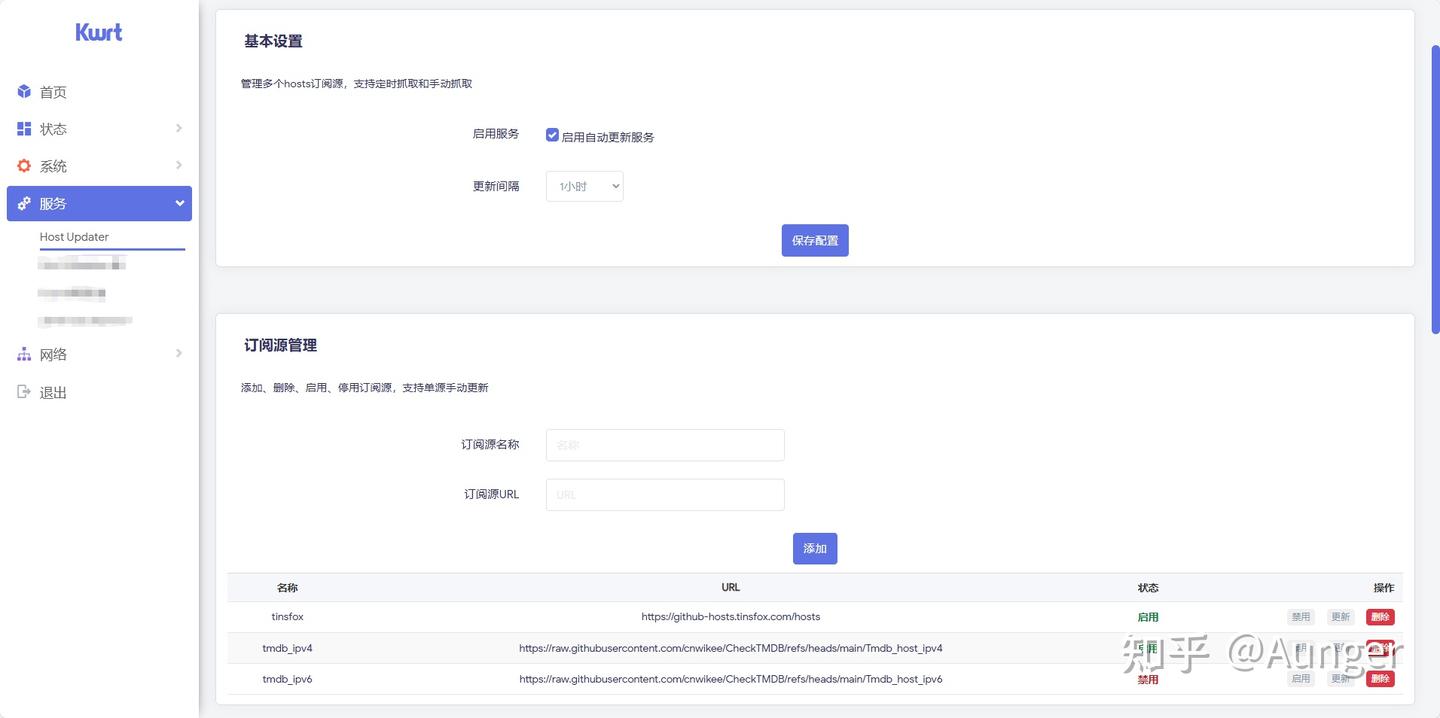Open 系统 via the gear icon

point(24,165)
